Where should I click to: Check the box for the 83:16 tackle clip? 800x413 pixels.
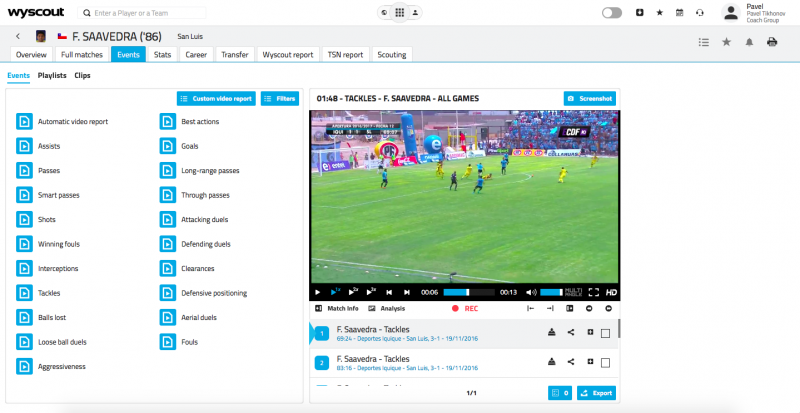[x=606, y=363]
